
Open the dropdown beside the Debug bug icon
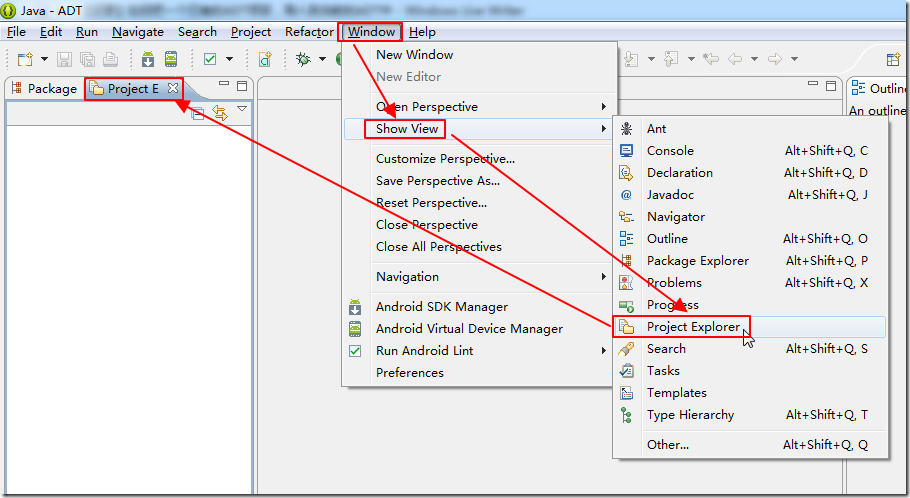click(323, 59)
